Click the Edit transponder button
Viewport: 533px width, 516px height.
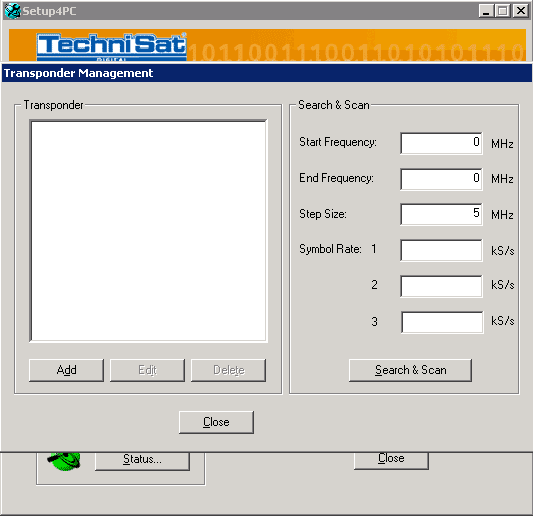(147, 370)
